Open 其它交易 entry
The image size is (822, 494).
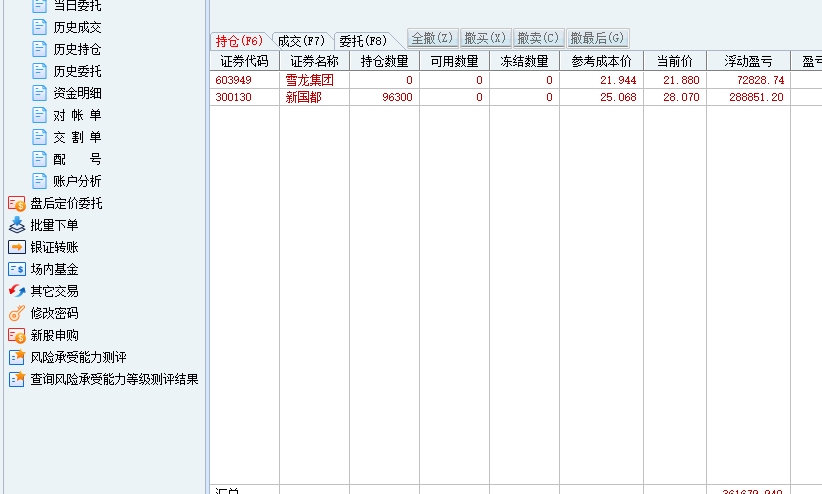coord(54,292)
